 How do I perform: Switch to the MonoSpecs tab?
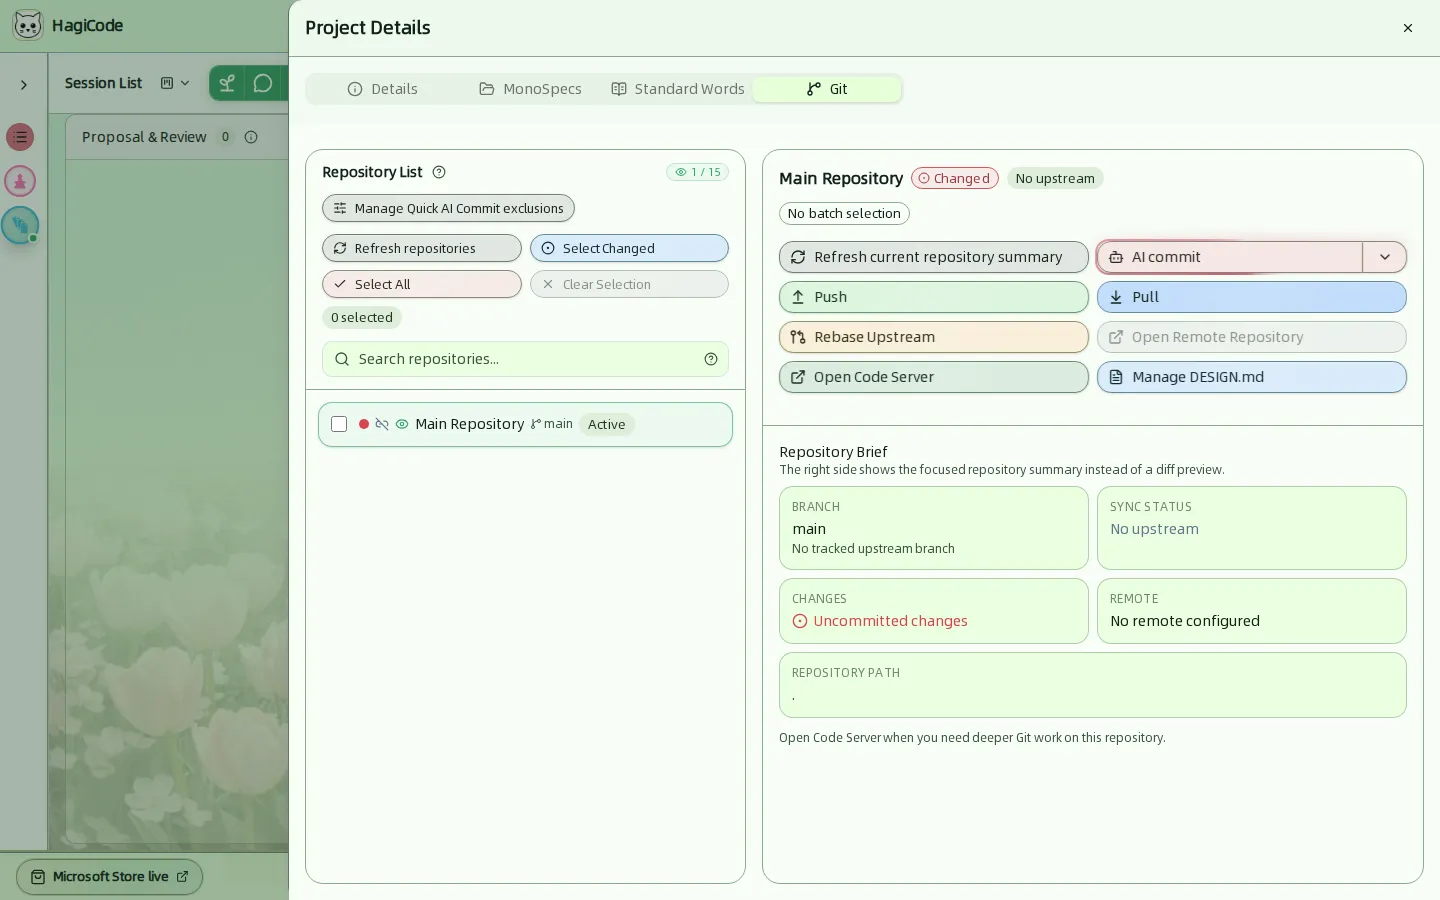[x=530, y=89]
